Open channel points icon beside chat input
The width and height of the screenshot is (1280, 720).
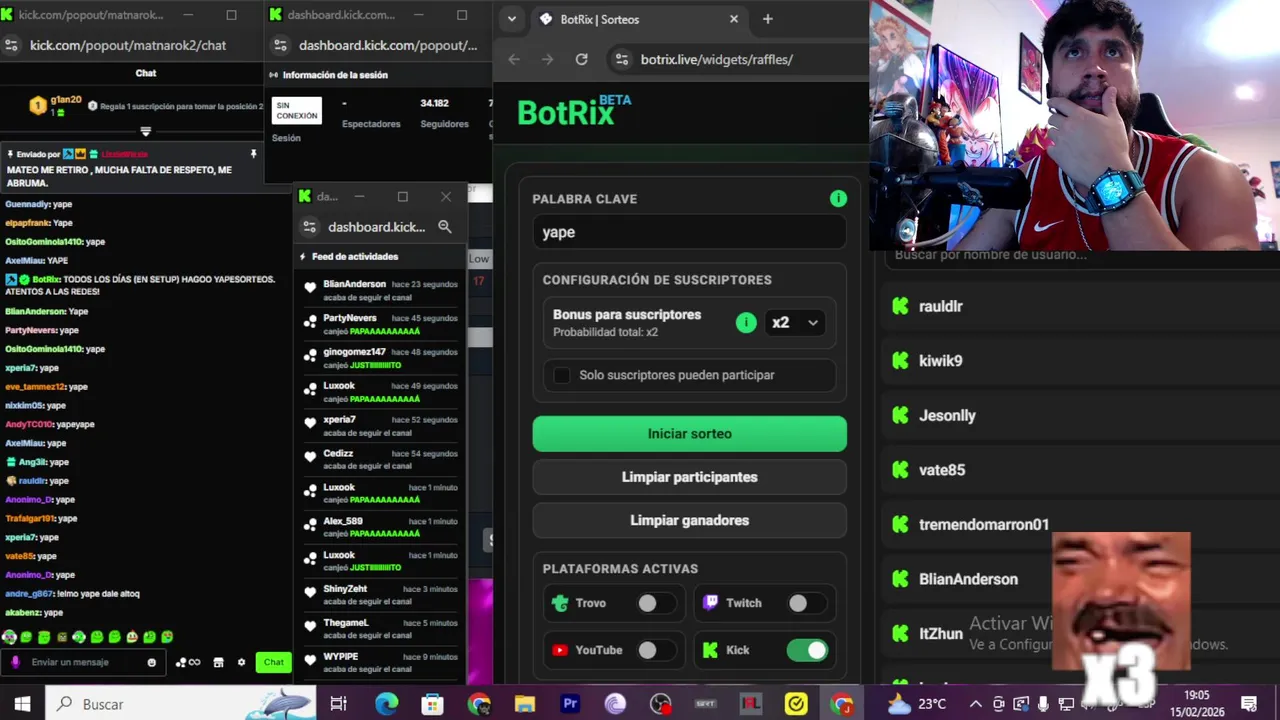[x=188, y=662]
